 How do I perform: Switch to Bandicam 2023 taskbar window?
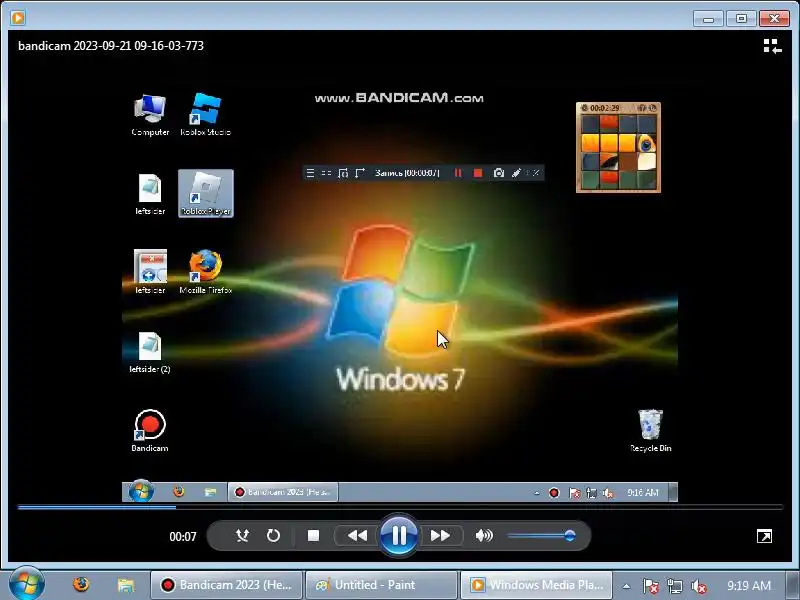227,585
